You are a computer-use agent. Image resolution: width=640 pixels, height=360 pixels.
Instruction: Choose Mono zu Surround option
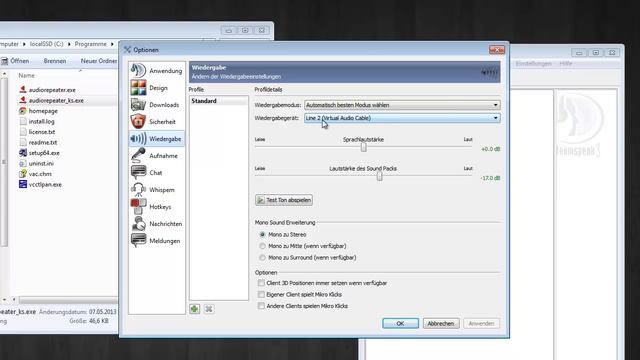262,258
